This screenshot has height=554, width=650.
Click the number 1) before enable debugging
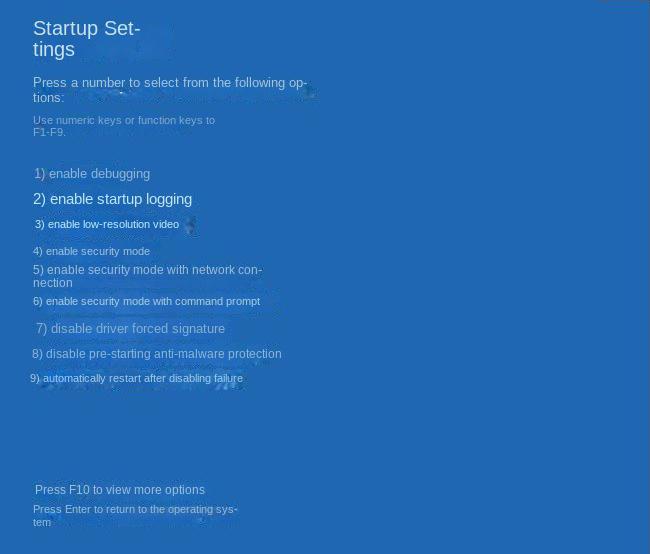point(40,174)
